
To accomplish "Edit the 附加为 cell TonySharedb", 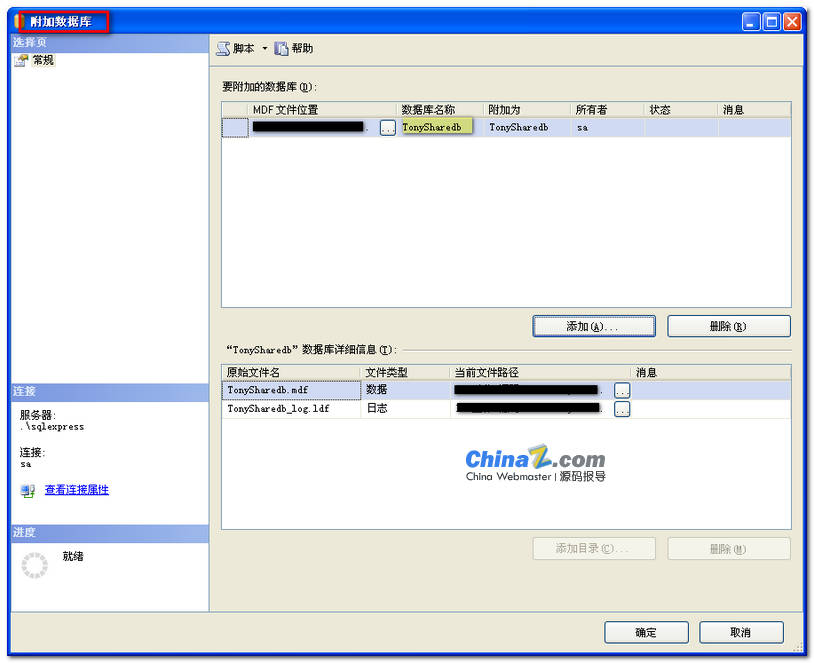I will [x=528, y=127].
